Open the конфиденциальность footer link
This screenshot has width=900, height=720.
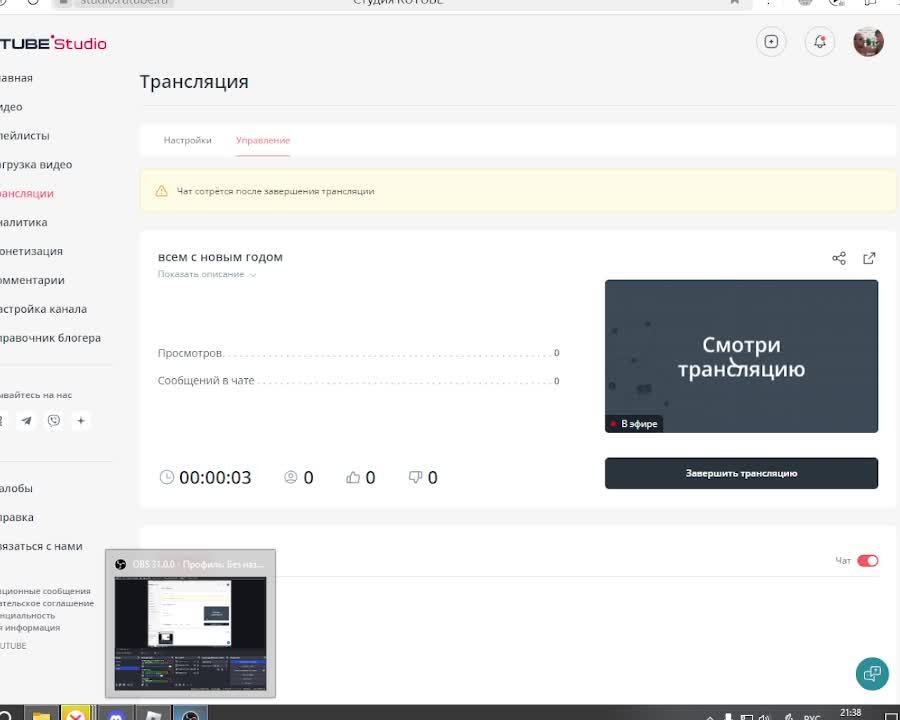pos(28,616)
